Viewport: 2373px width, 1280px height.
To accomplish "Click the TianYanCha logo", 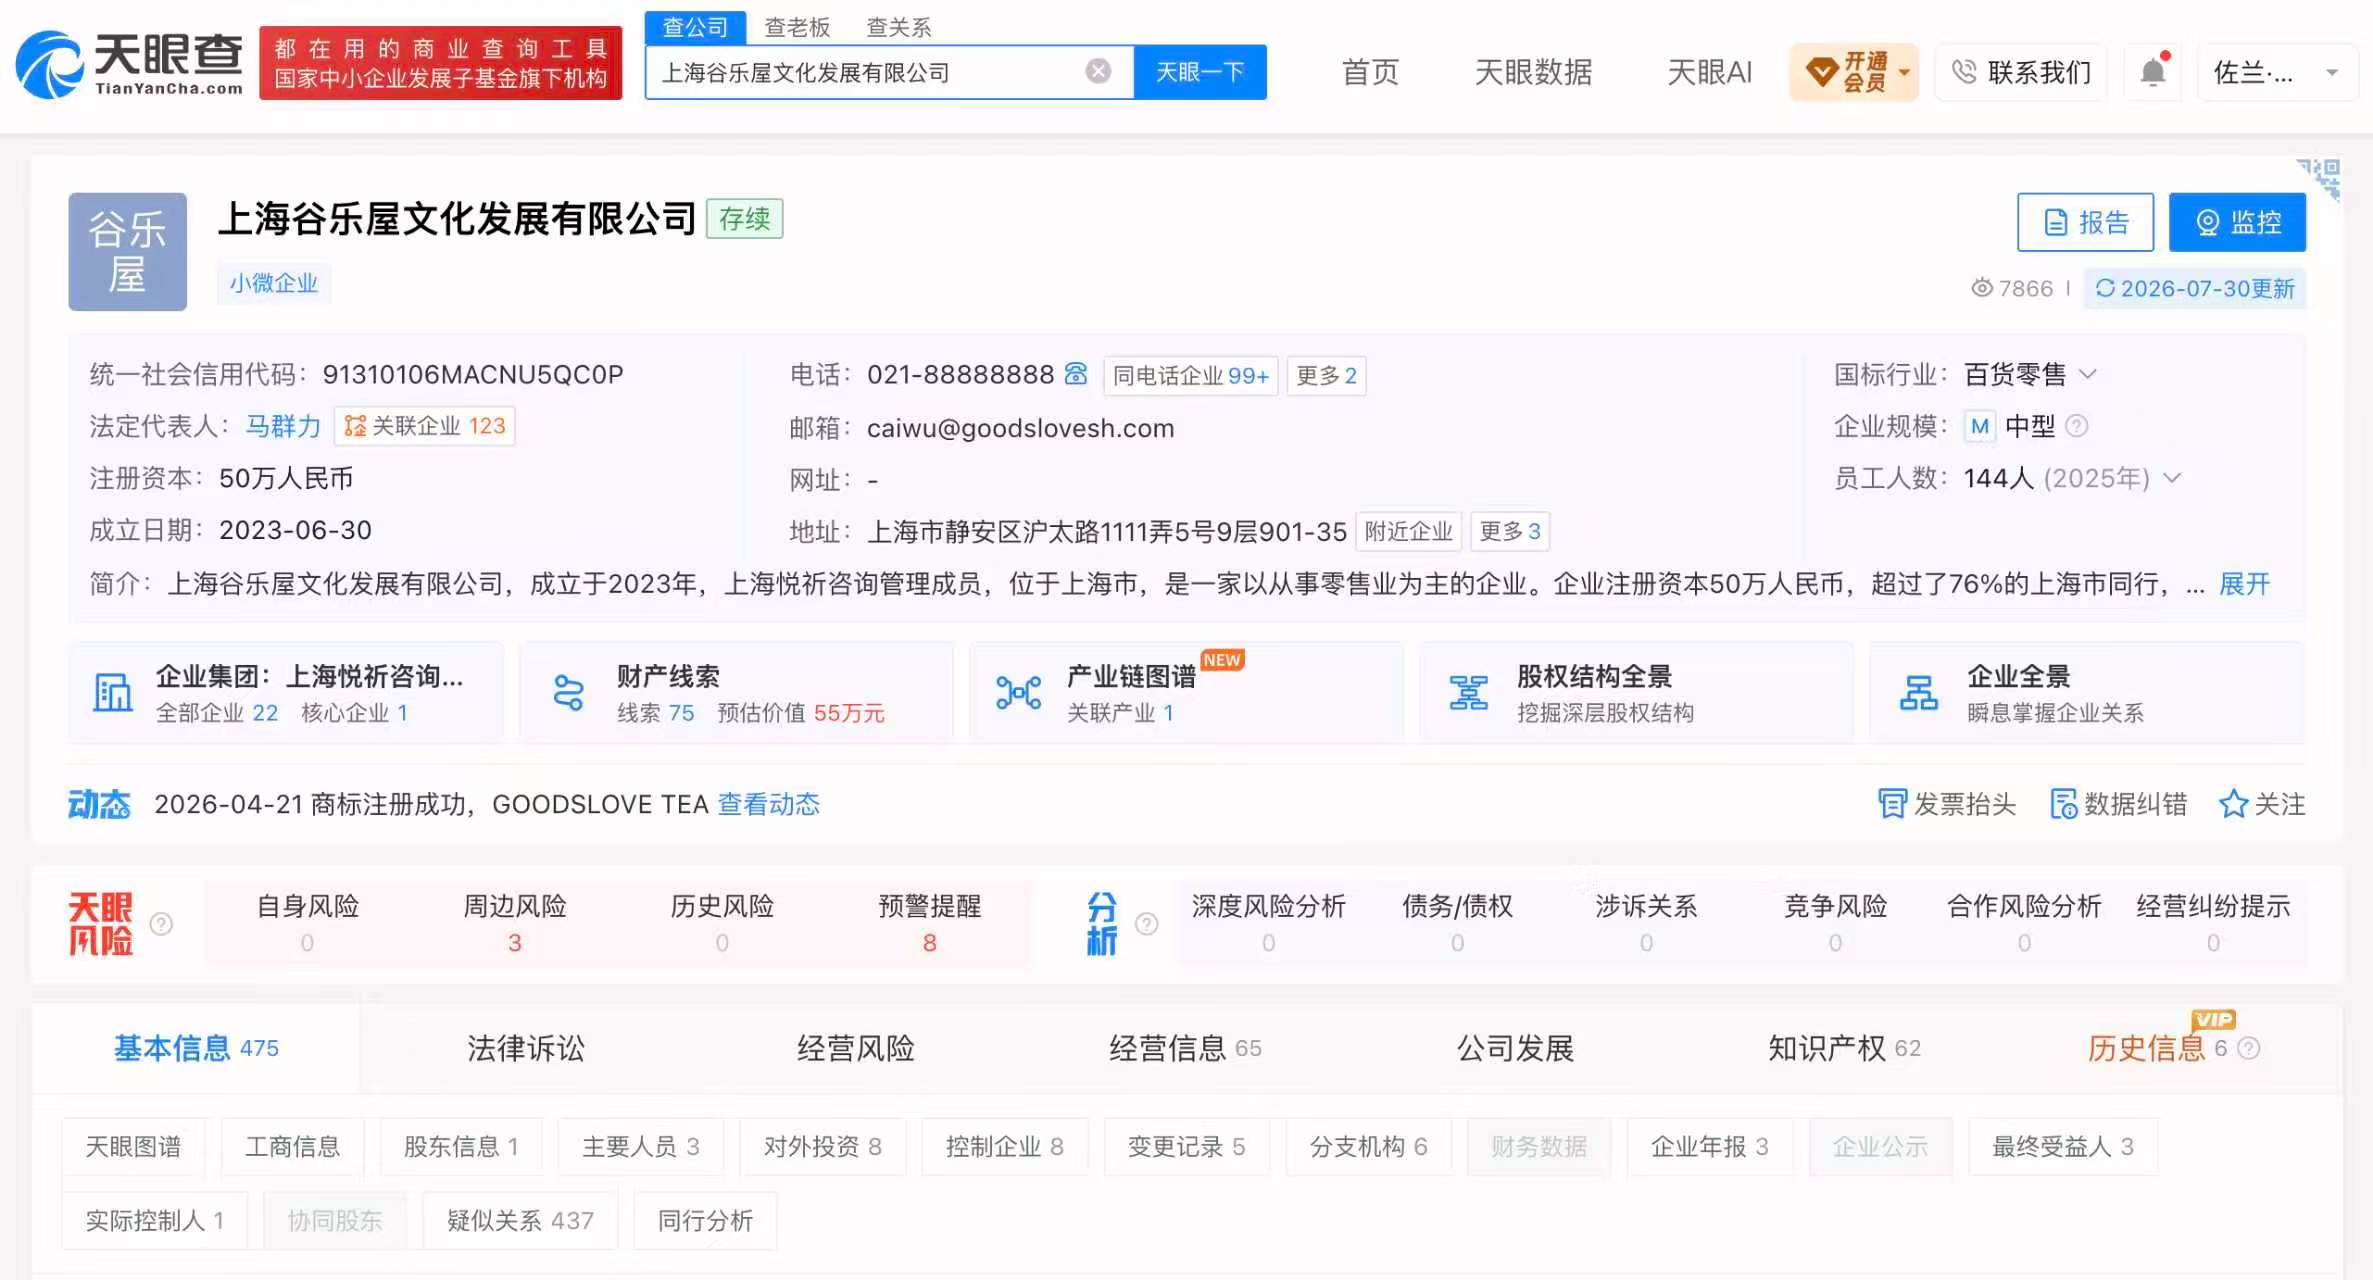I will pyautogui.click(x=130, y=64).
